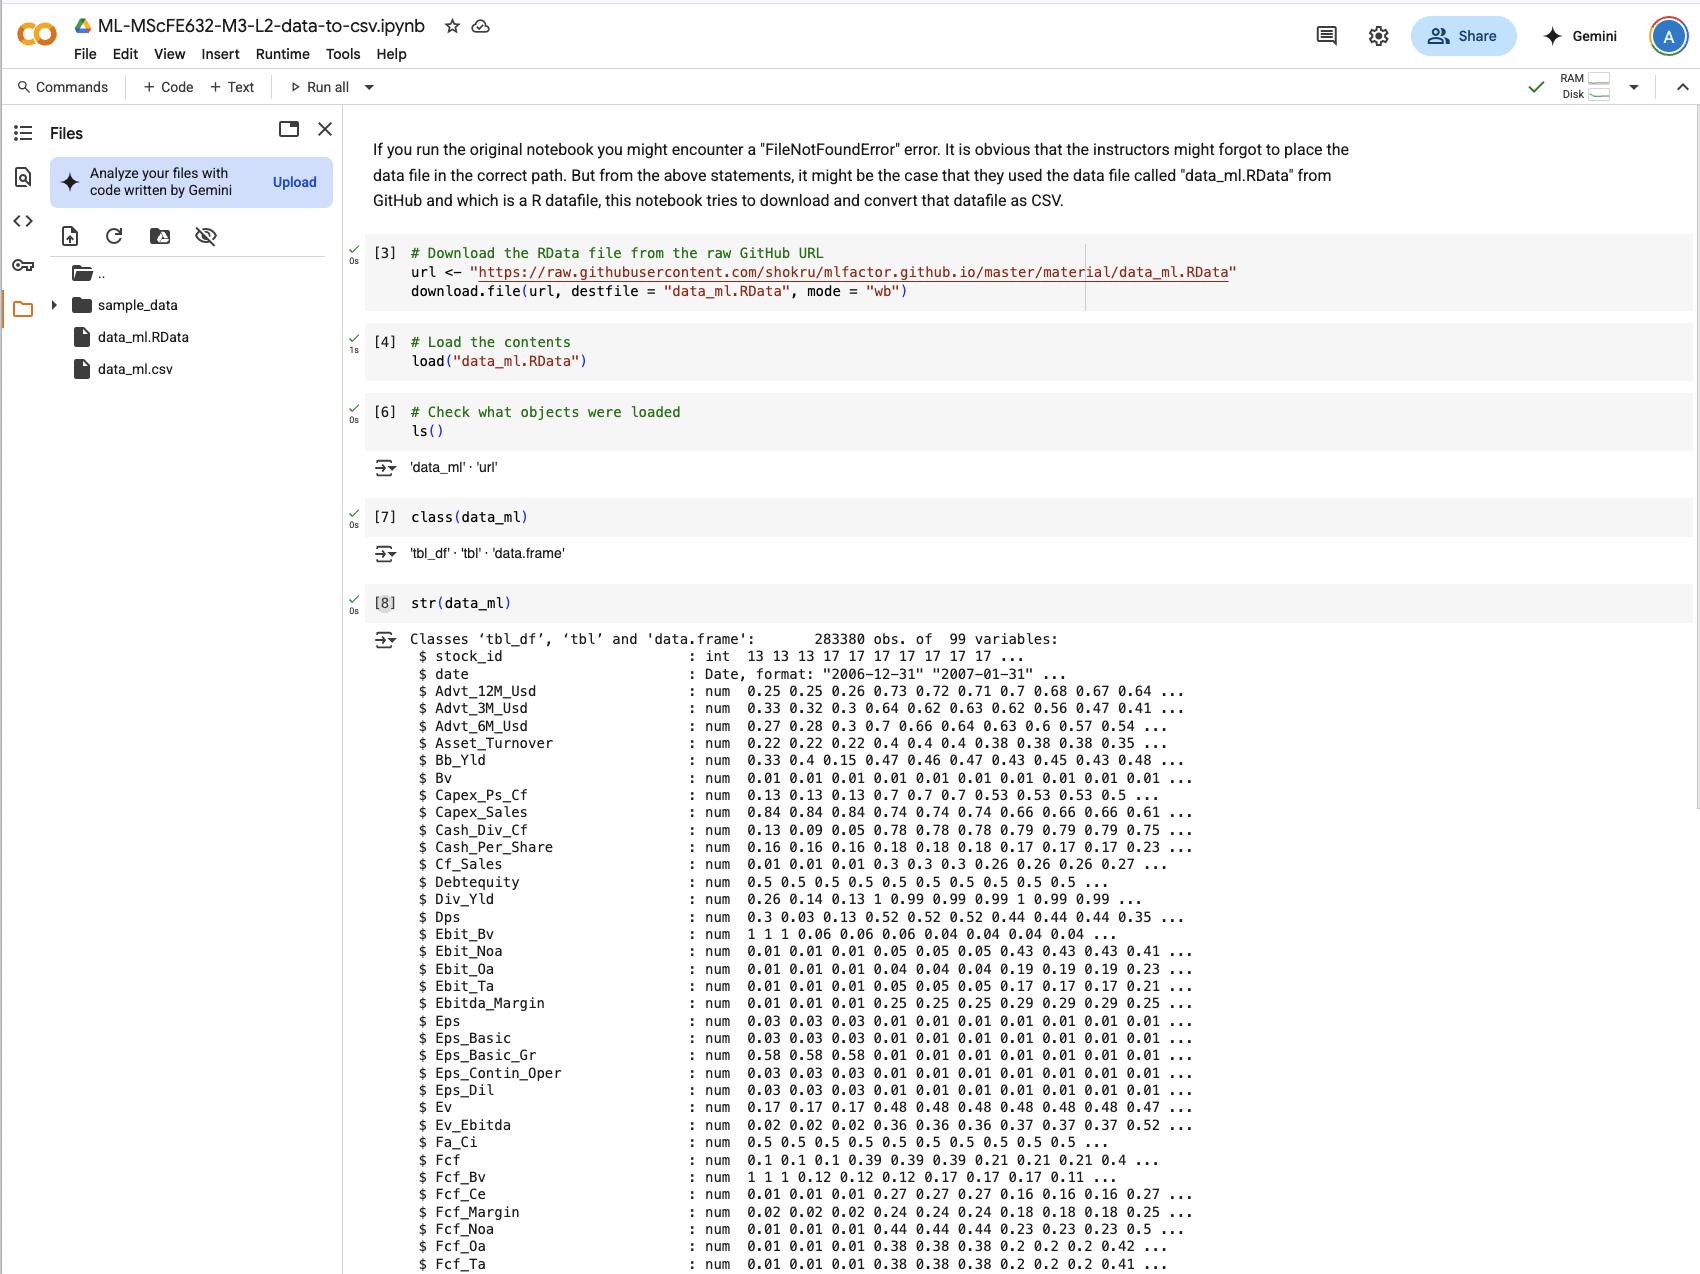Go to the parent folder entry
The image size is (1700, 1274).
89,273
